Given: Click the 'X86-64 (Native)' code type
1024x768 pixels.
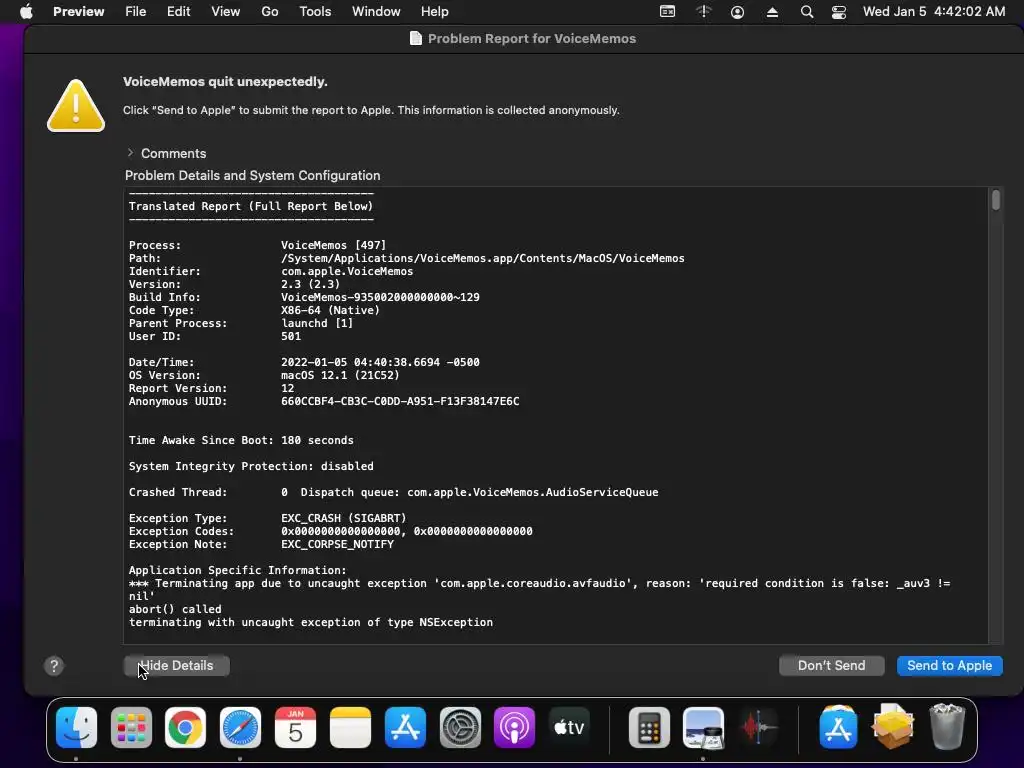Looking at the screenshot, I should tap(330, 310).
